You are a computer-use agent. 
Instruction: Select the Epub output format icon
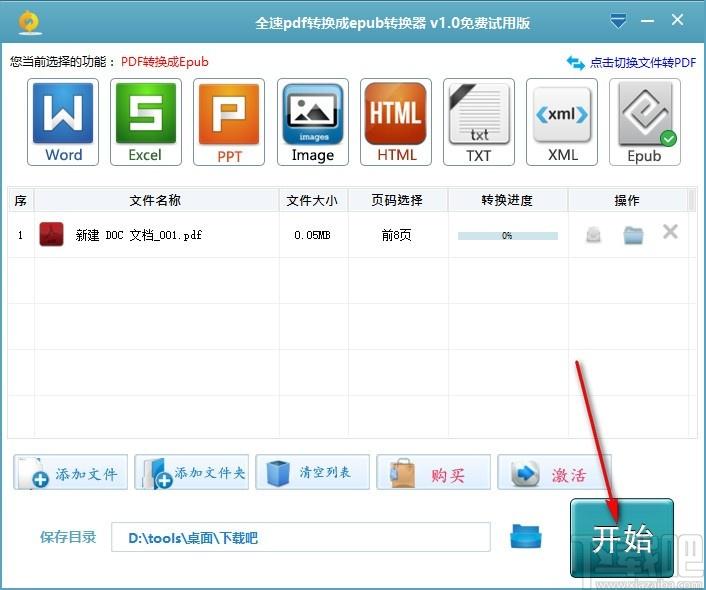pyautogui.click(x=645, y=122)
